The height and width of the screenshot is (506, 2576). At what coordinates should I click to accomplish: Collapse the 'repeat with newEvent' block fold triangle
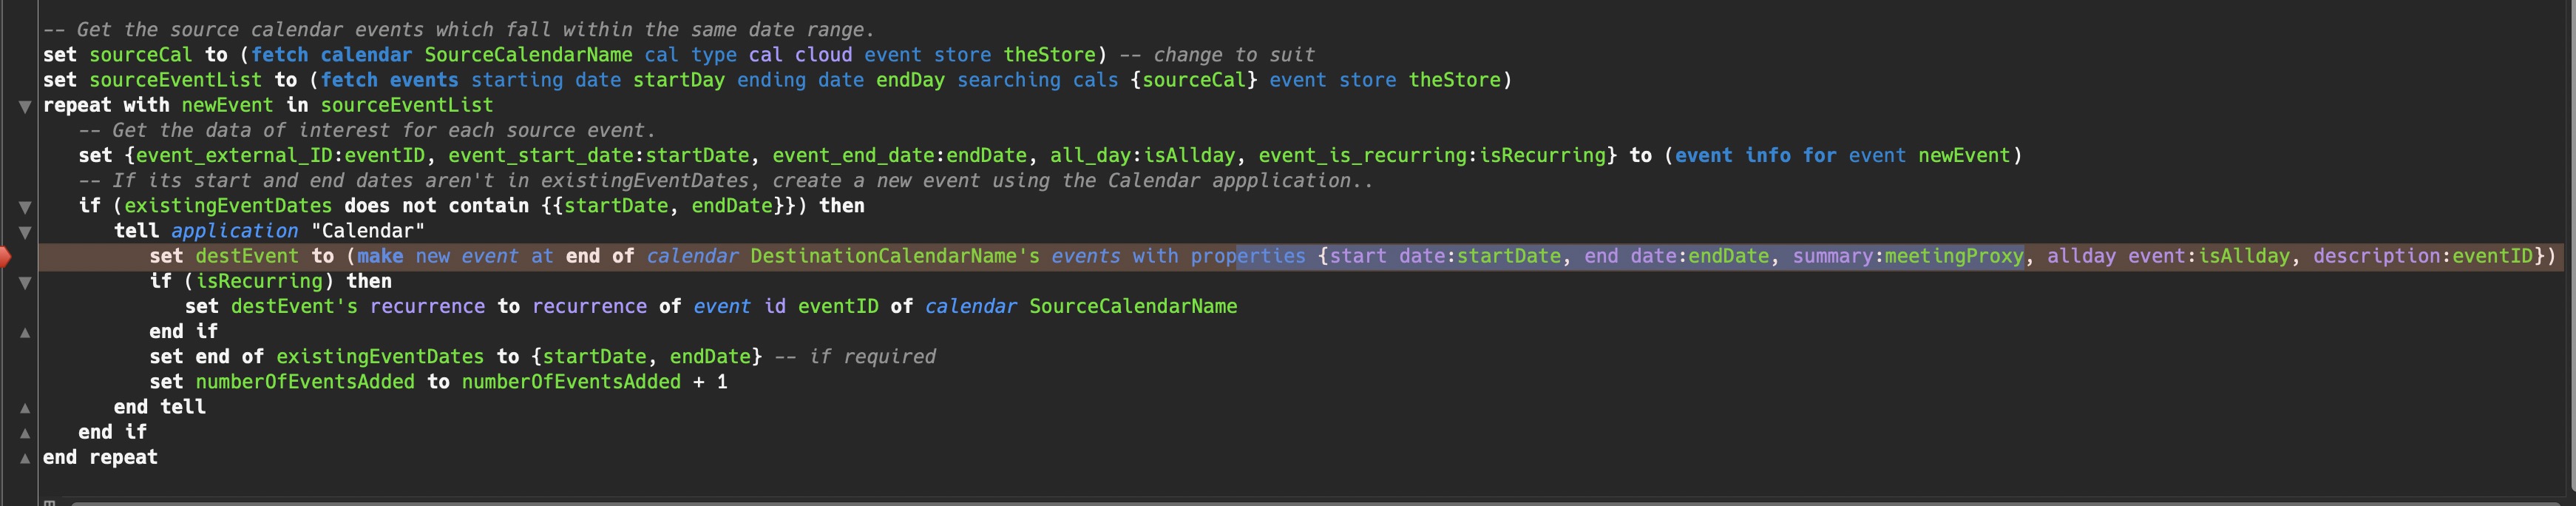[24, 106]
